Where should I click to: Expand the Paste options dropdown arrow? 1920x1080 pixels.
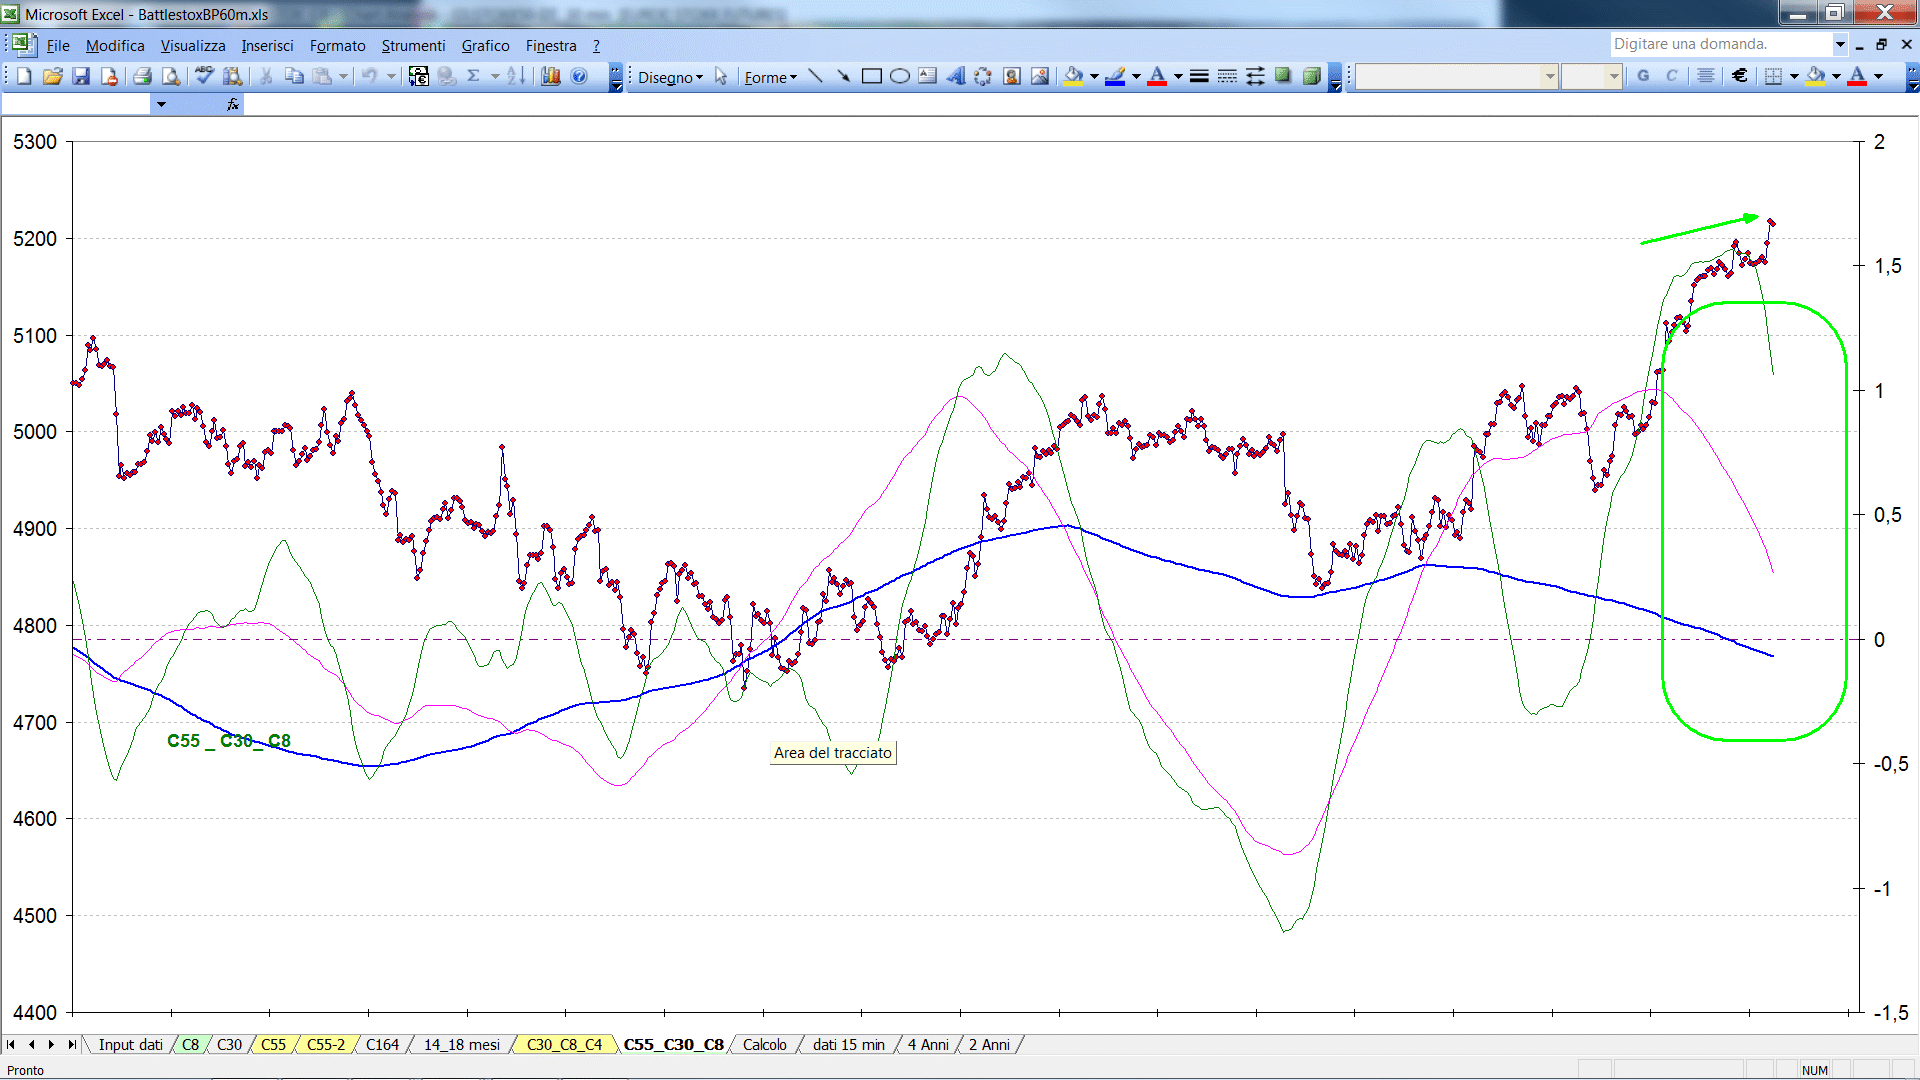coord(343,76)
